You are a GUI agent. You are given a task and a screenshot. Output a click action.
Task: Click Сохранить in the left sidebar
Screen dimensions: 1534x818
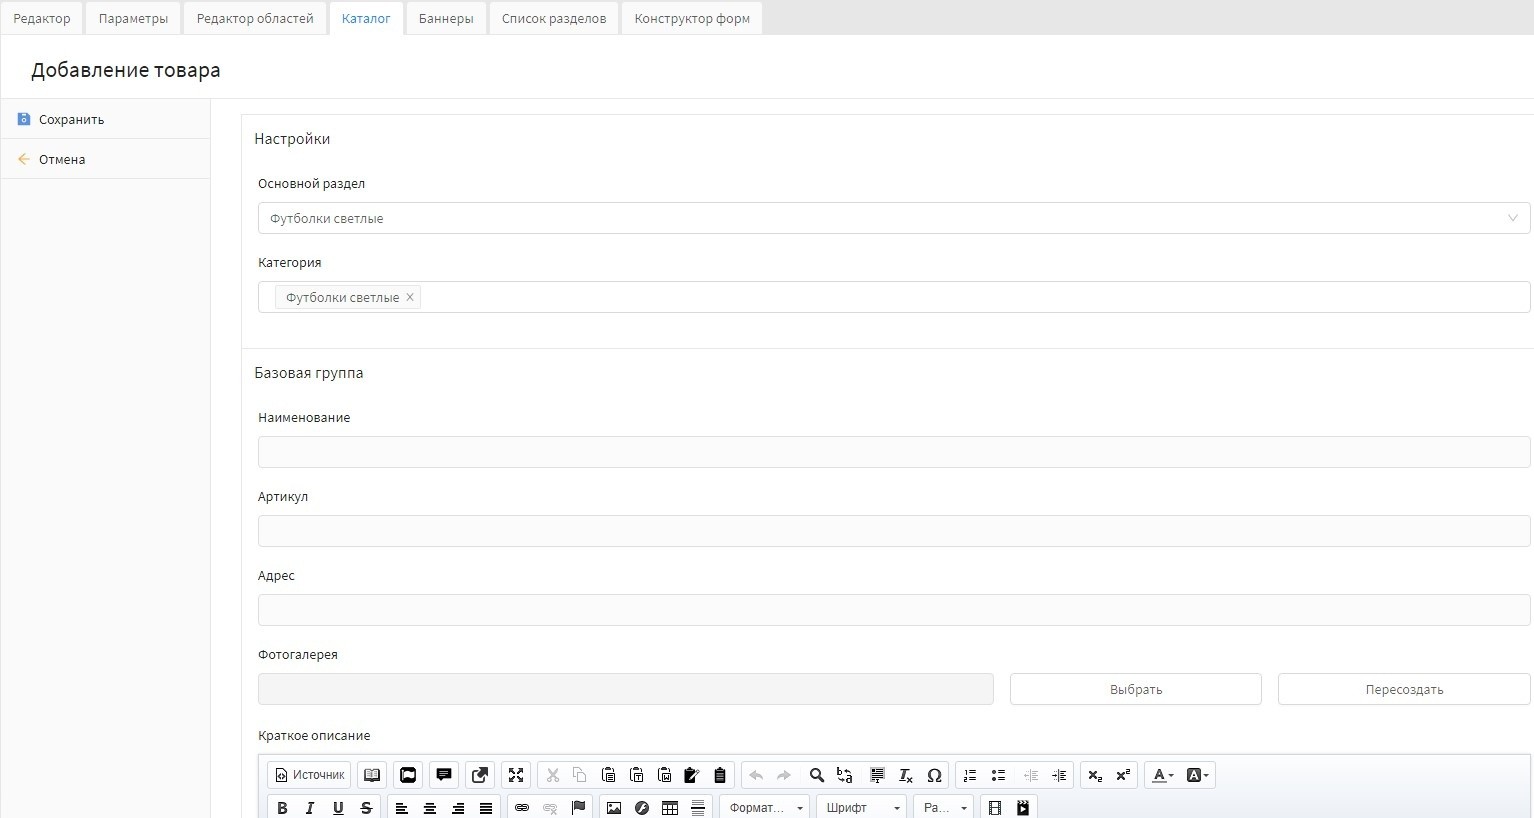click(71, 119)
